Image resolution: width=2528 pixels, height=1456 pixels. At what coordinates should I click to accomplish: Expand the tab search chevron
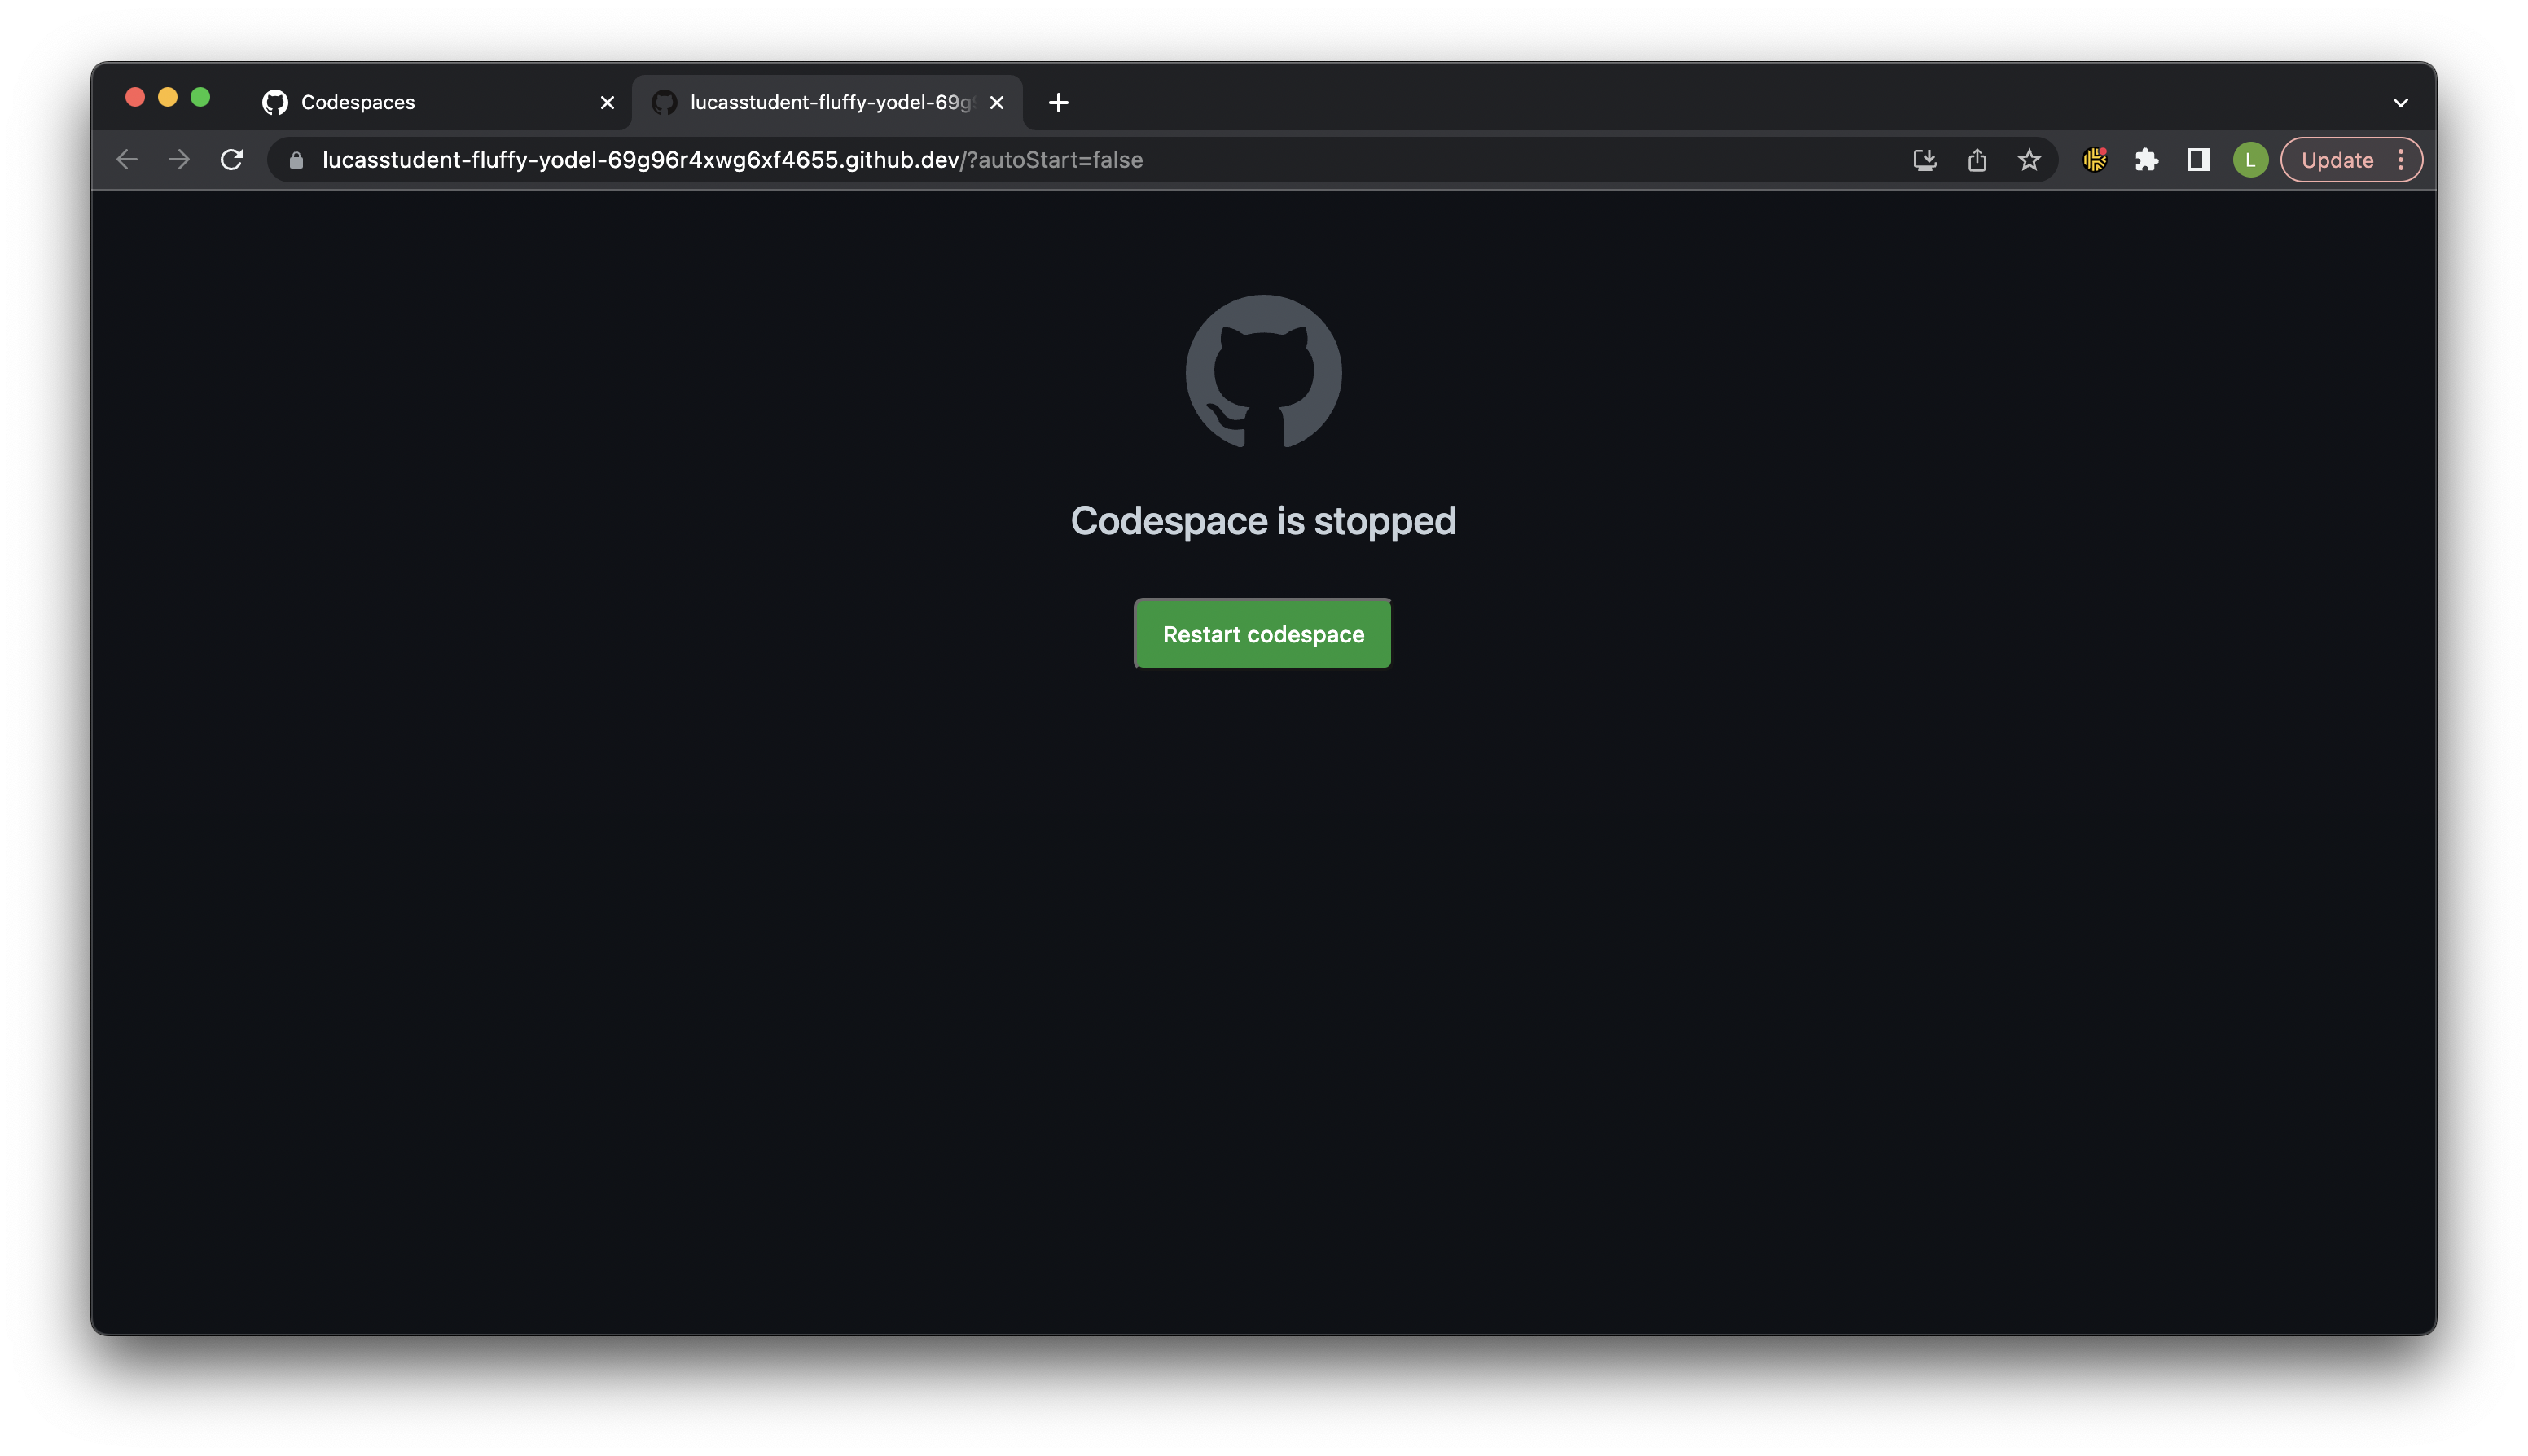pyautogui.click(x=2400, y=103)
